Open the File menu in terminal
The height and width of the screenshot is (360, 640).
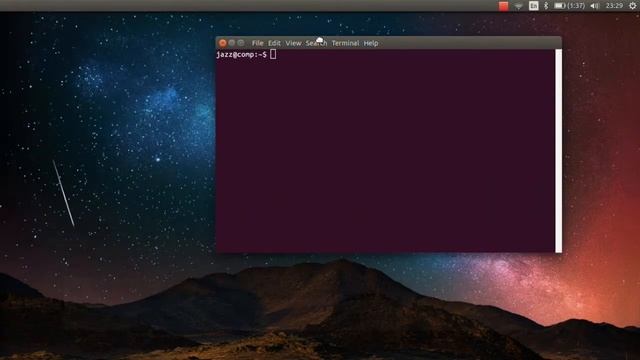(257, 43)
